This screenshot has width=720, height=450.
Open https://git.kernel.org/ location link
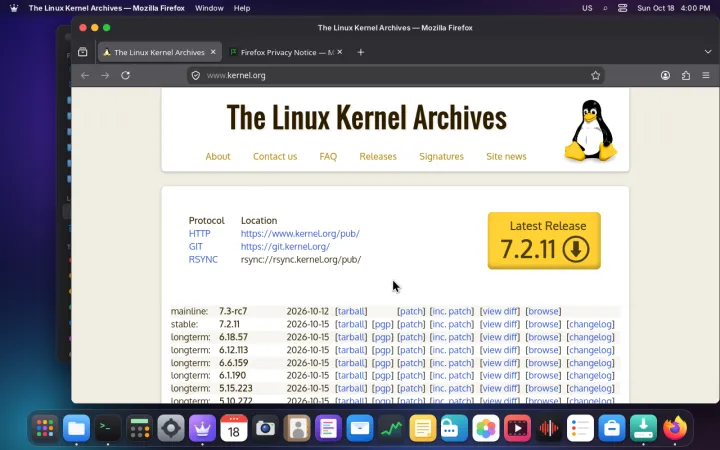pyautogui.click(x=285, y=246)
